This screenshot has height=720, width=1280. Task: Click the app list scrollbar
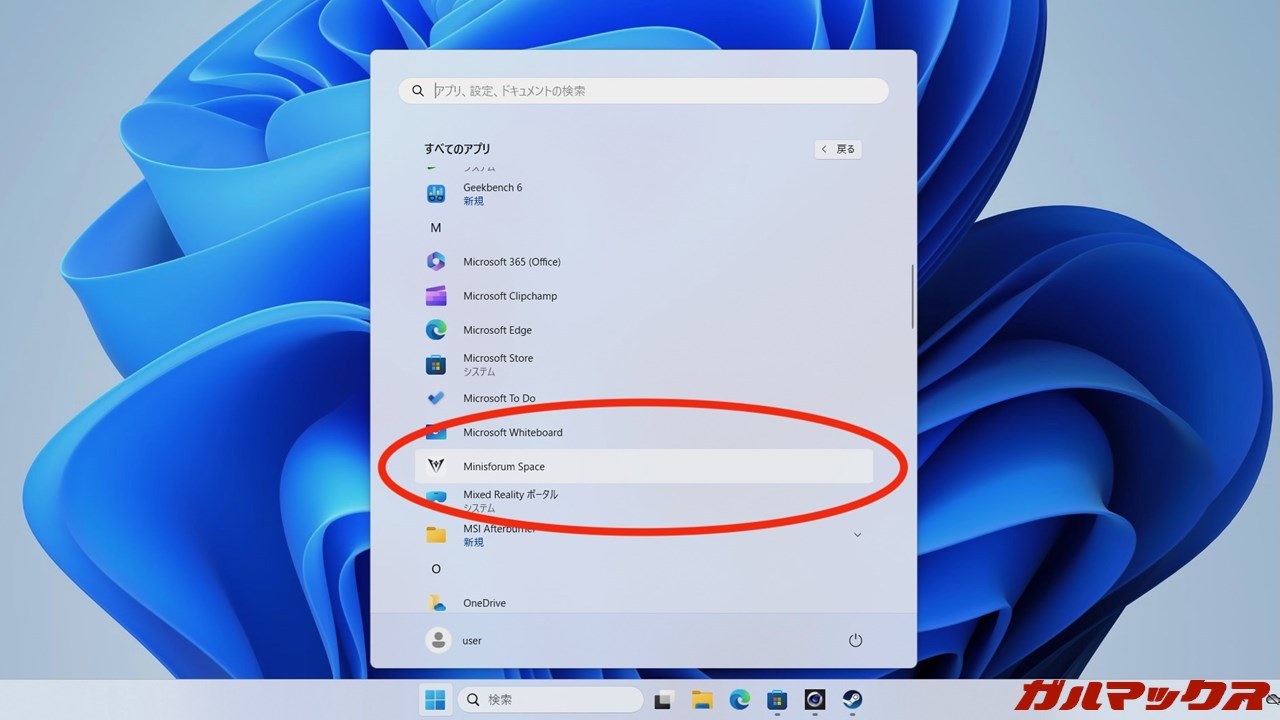tap(912, 297)
